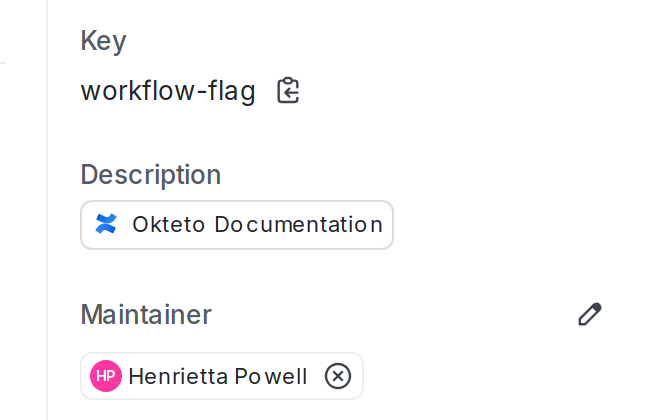Click the Maintainer section heading
This screenshot has height=420, width=646.
(146, 314)
